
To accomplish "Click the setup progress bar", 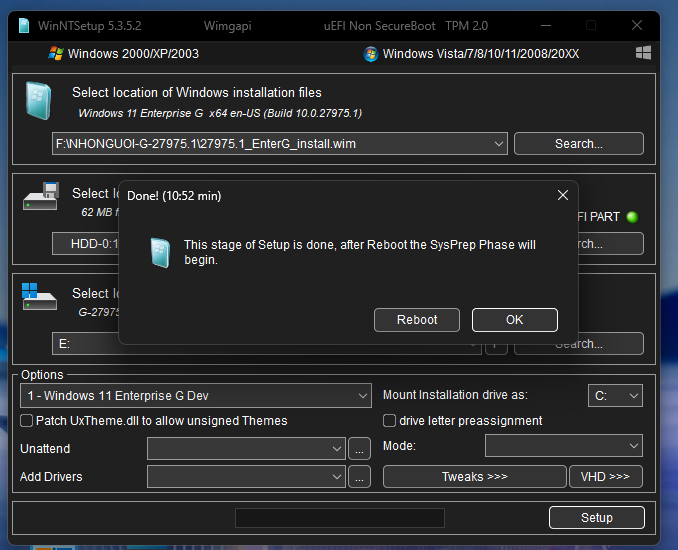I will click(340, 518).
